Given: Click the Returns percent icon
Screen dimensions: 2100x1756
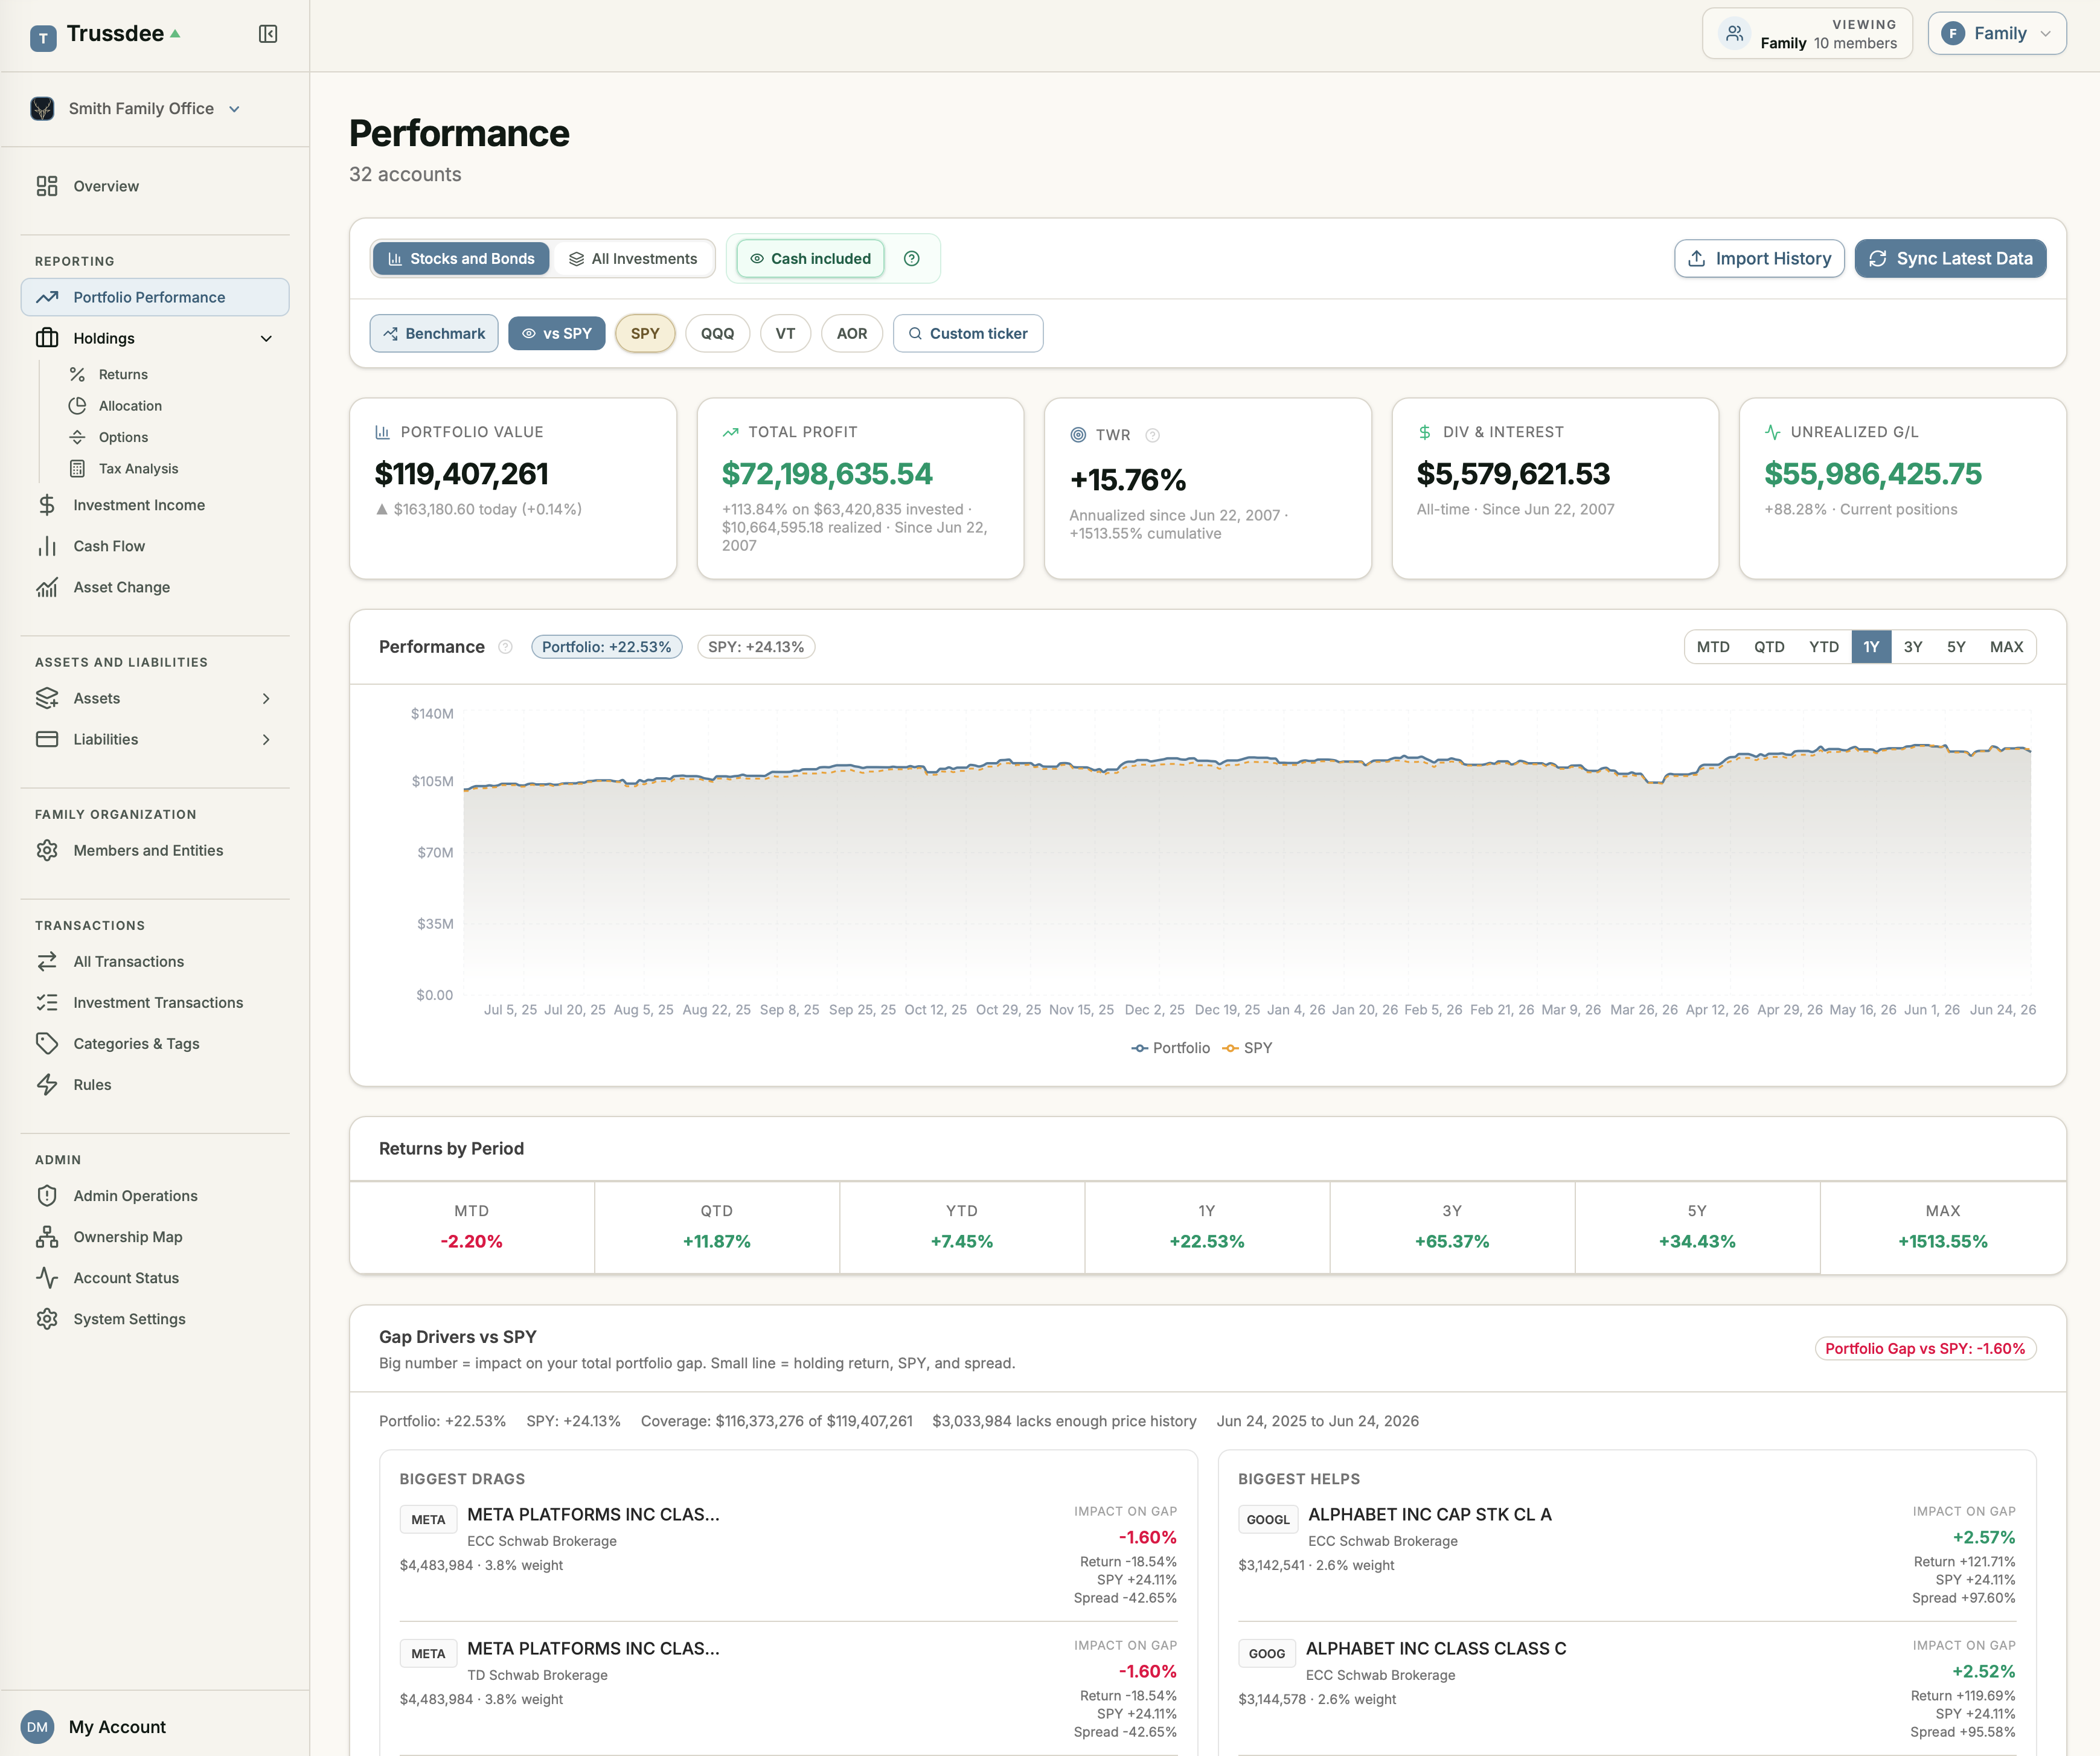Looking at the screenshot, I should click(x=77, y=374).
